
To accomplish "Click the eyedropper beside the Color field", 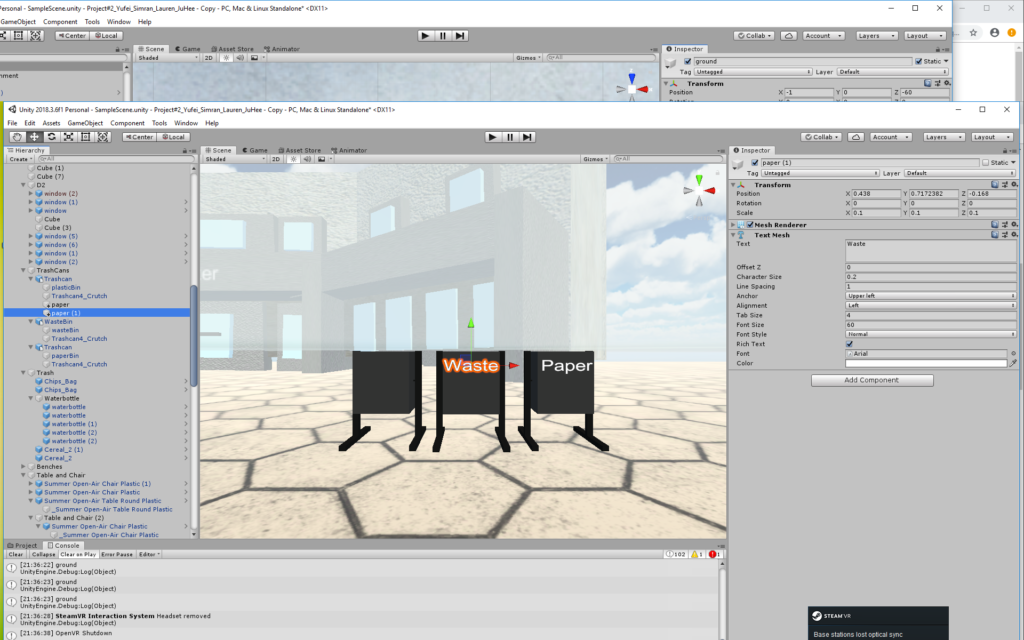I will [1012, 363].
